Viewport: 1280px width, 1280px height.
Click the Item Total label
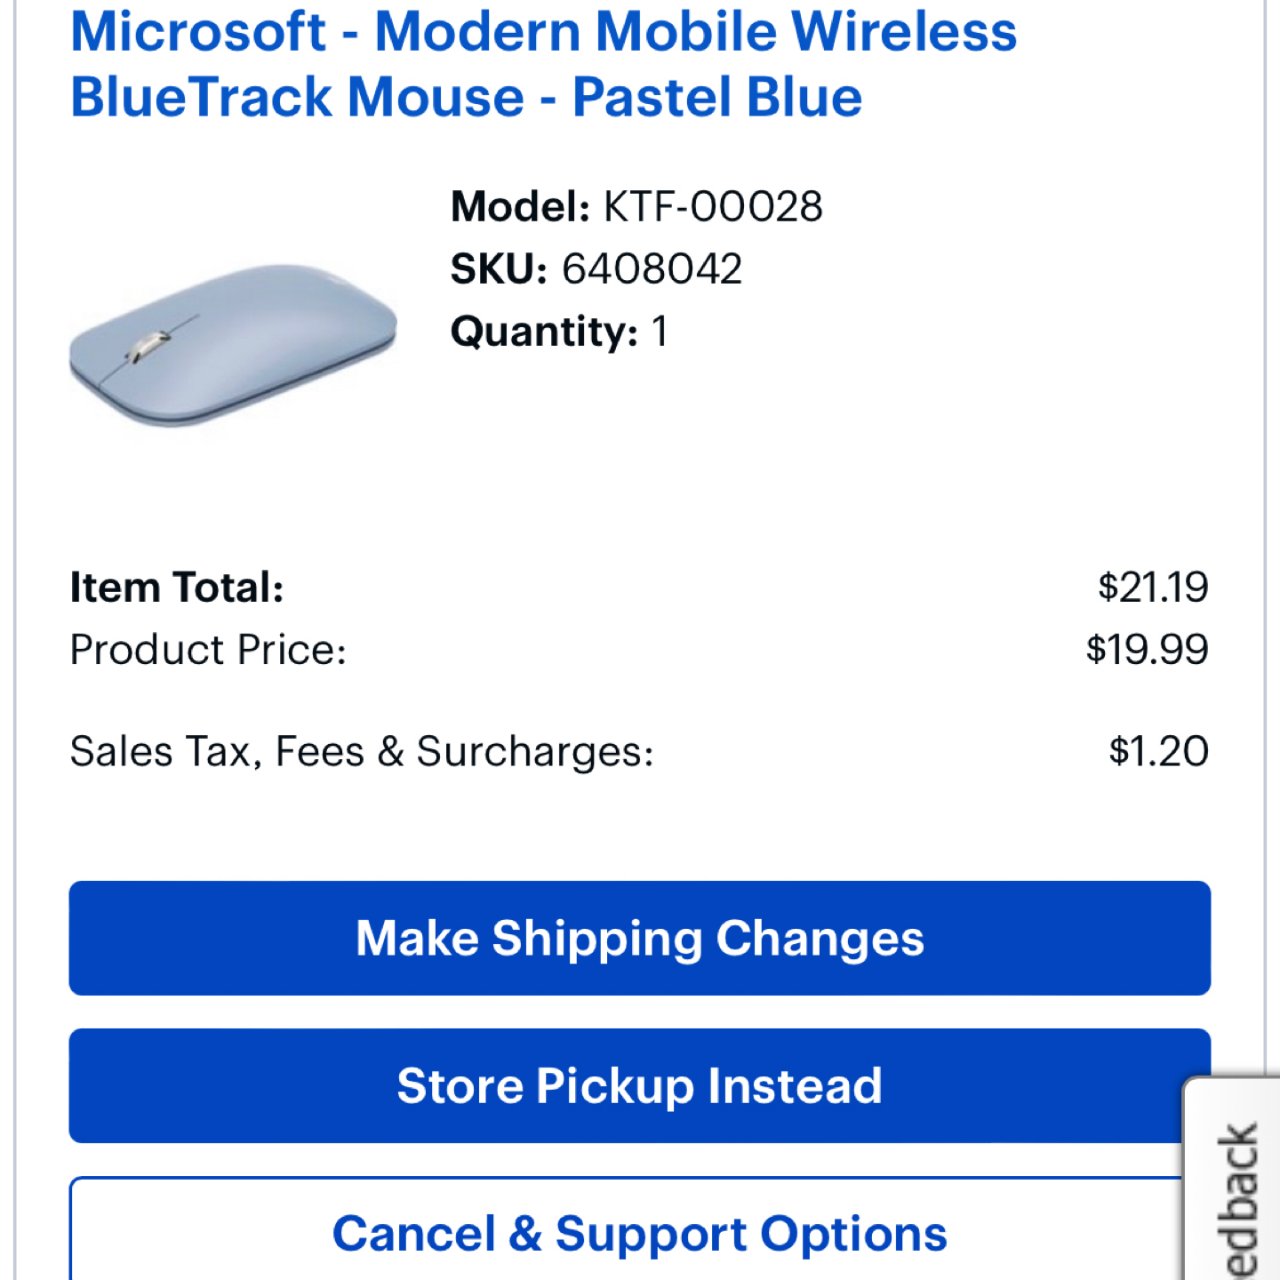(x=177, y=587)
